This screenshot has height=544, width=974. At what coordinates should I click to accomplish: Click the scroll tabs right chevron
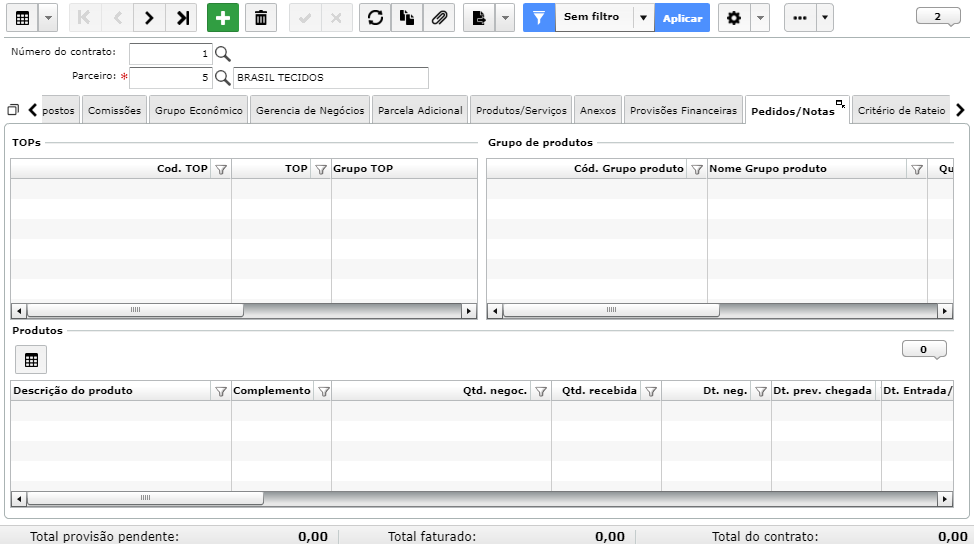pyautogui.click(x=960, y=110)
